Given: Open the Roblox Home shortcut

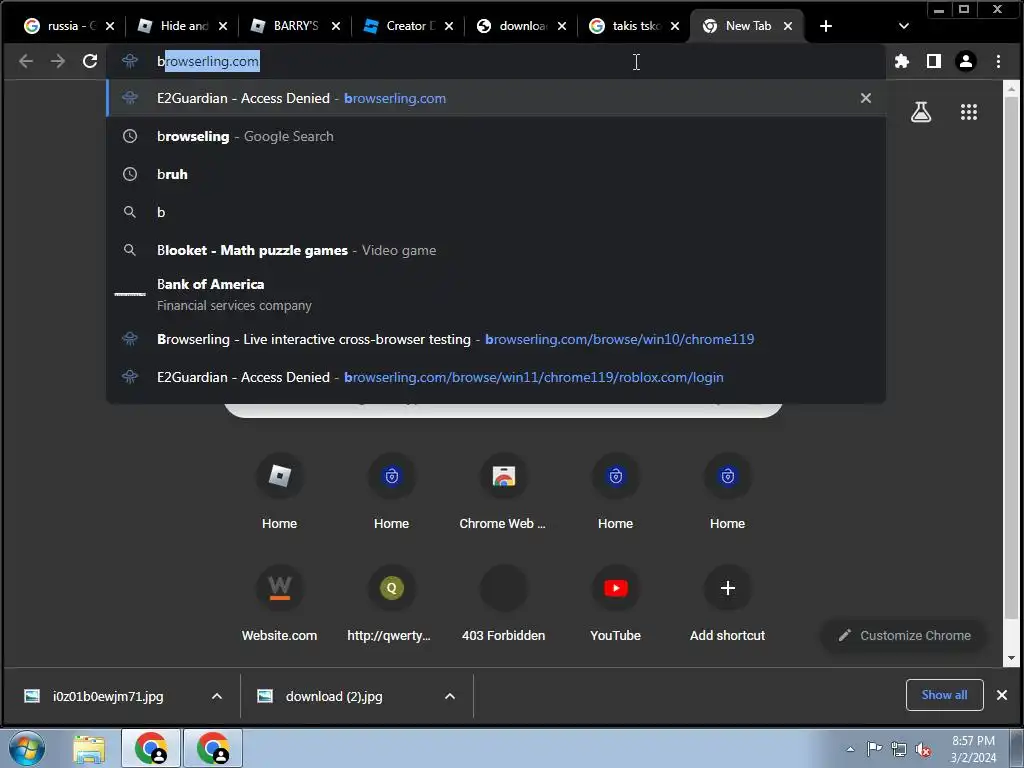Looking at the screenshot, I should click(x=280, y=492).
